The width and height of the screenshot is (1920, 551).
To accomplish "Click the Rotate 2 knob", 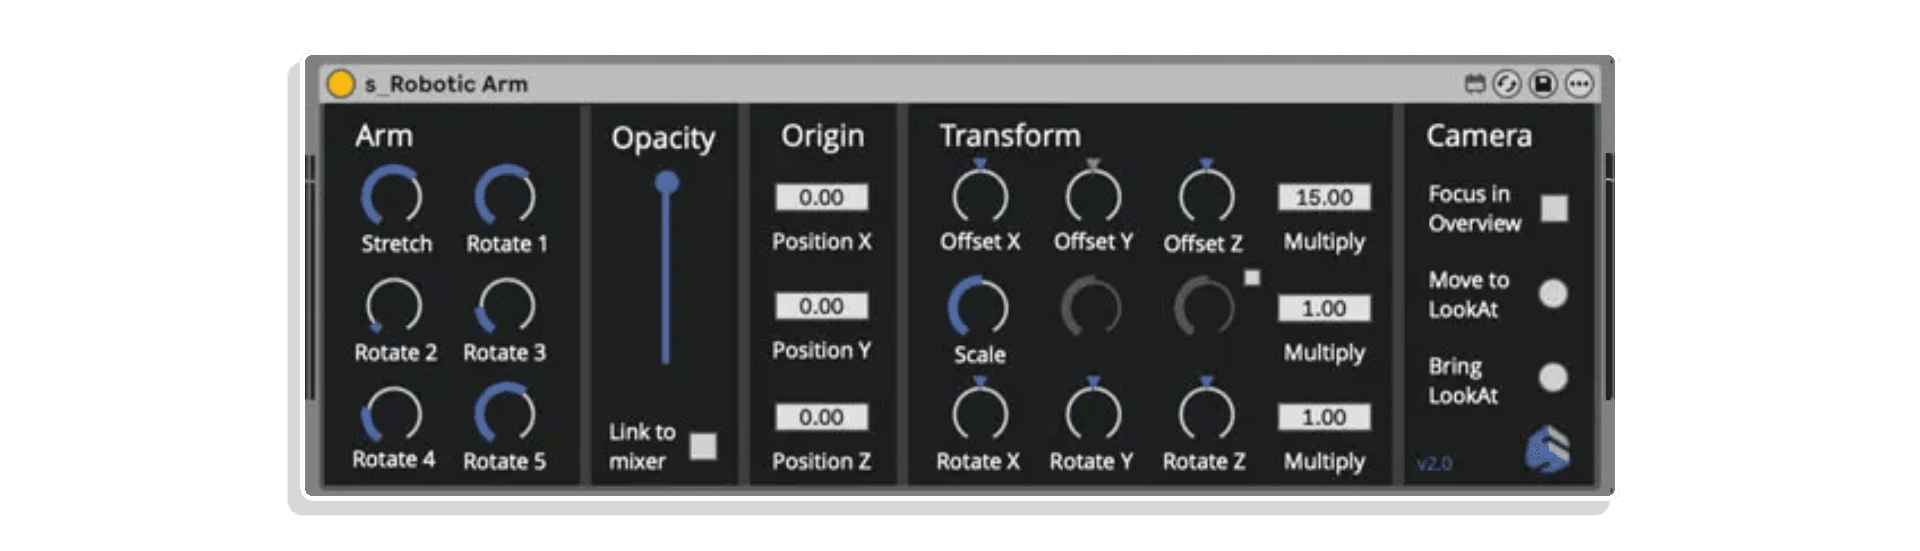I will (392, 305).
